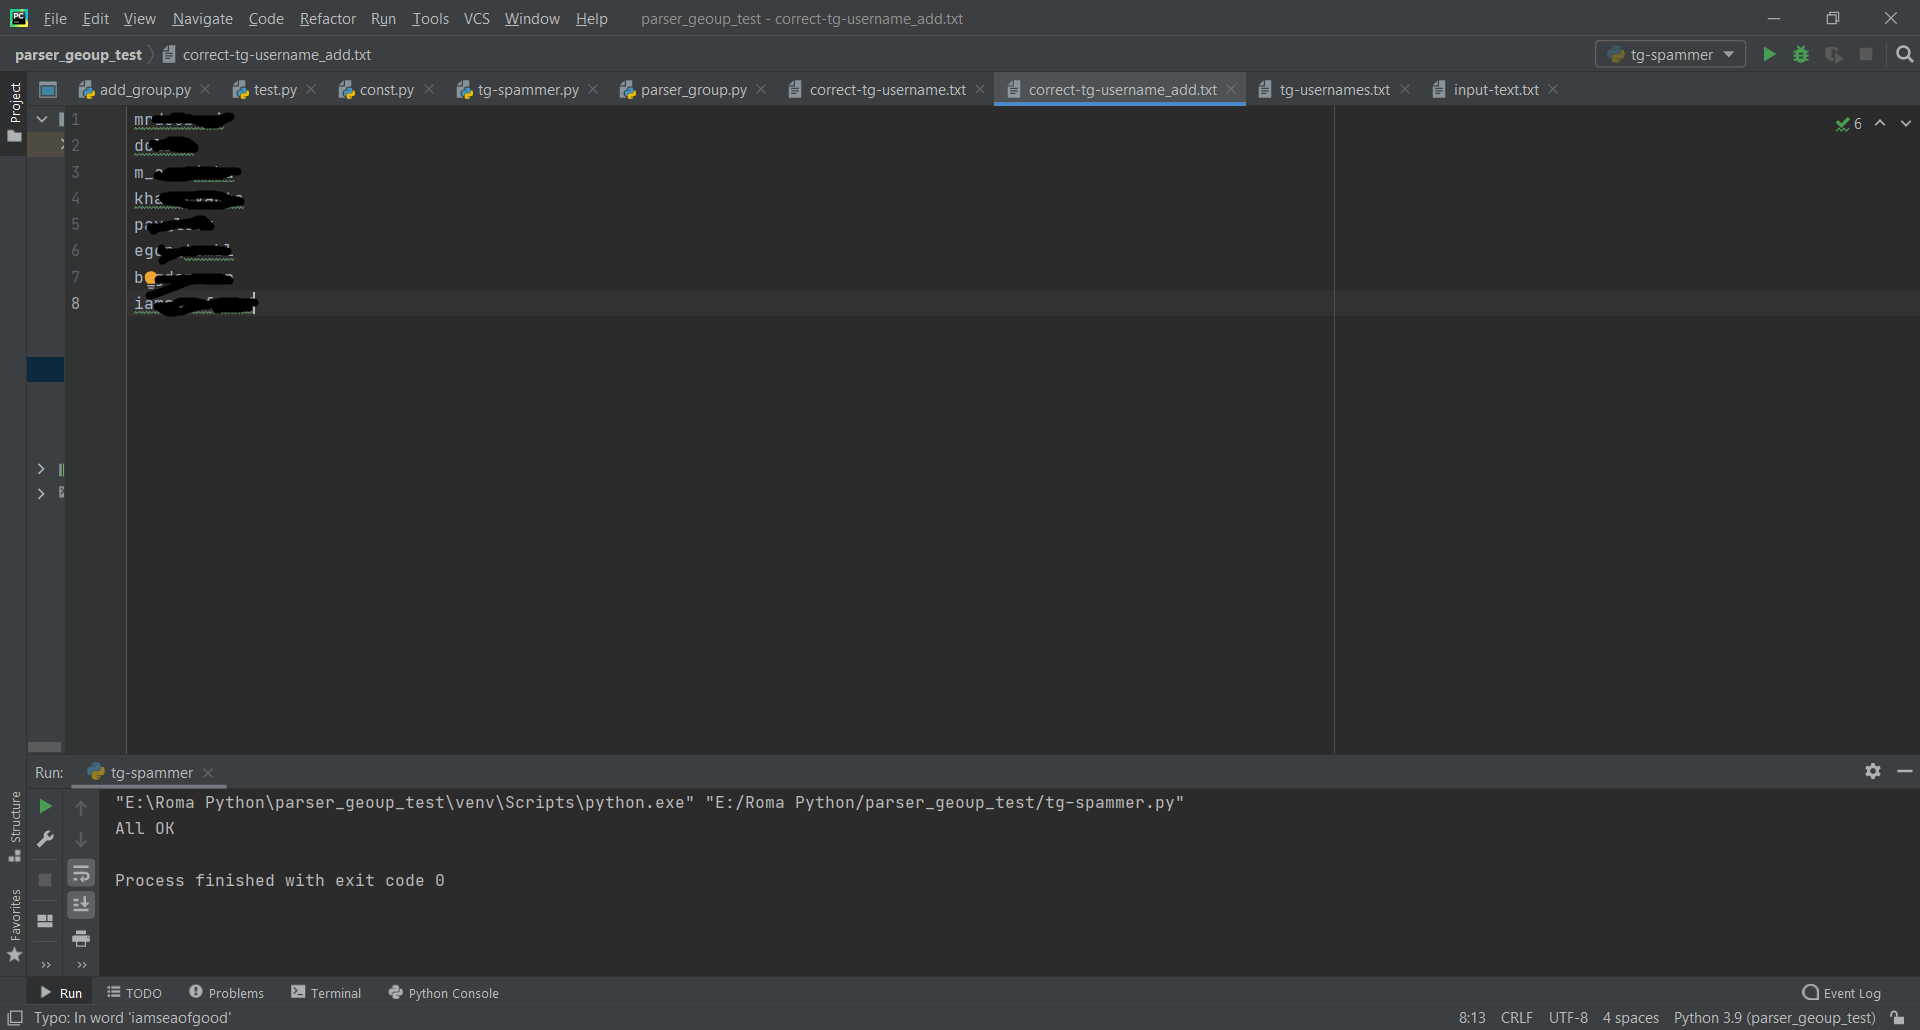
Task: Open the File menu
Action: pos(55,18)
